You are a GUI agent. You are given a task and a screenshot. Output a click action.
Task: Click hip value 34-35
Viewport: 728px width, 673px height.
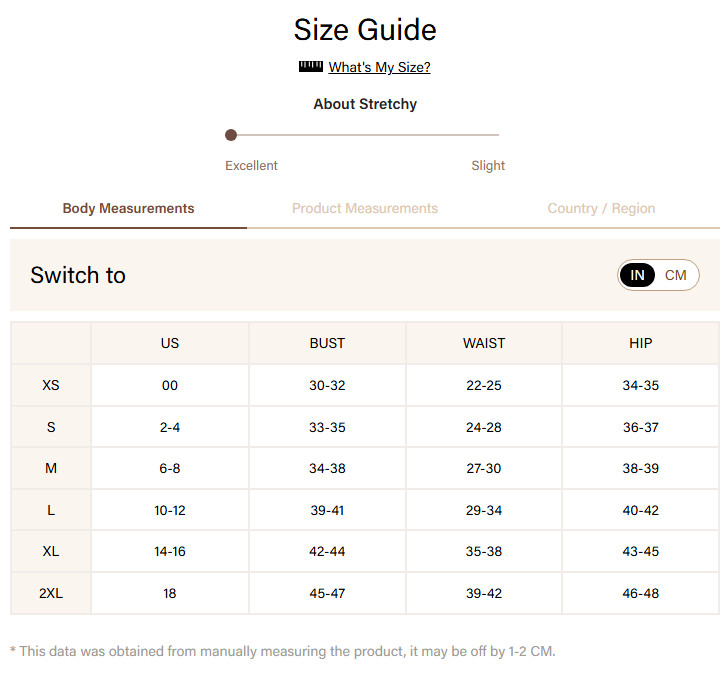(x=641, y=385)
